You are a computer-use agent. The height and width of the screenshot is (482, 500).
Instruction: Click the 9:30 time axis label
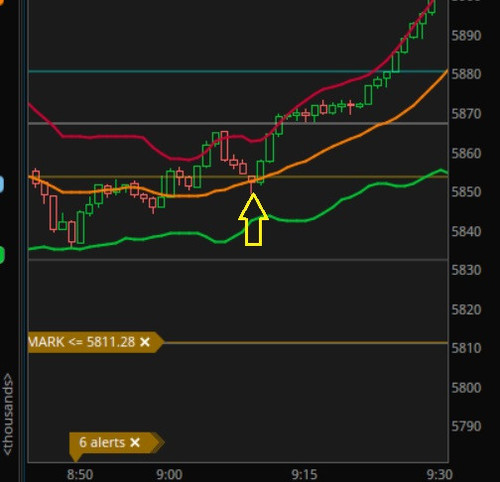440,474
